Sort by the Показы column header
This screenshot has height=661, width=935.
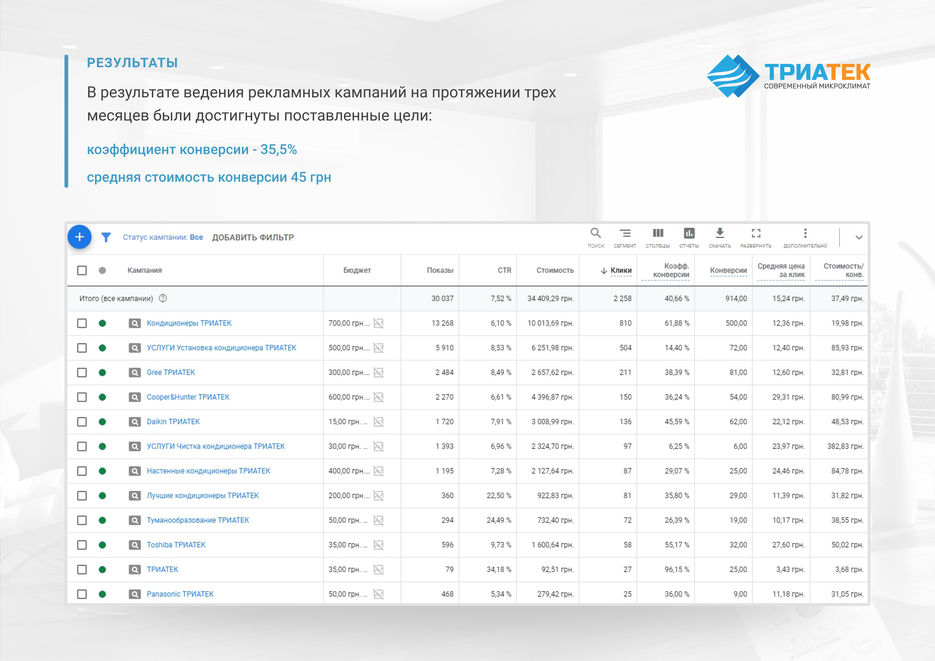pyautogui.click(x=440, y=270)
